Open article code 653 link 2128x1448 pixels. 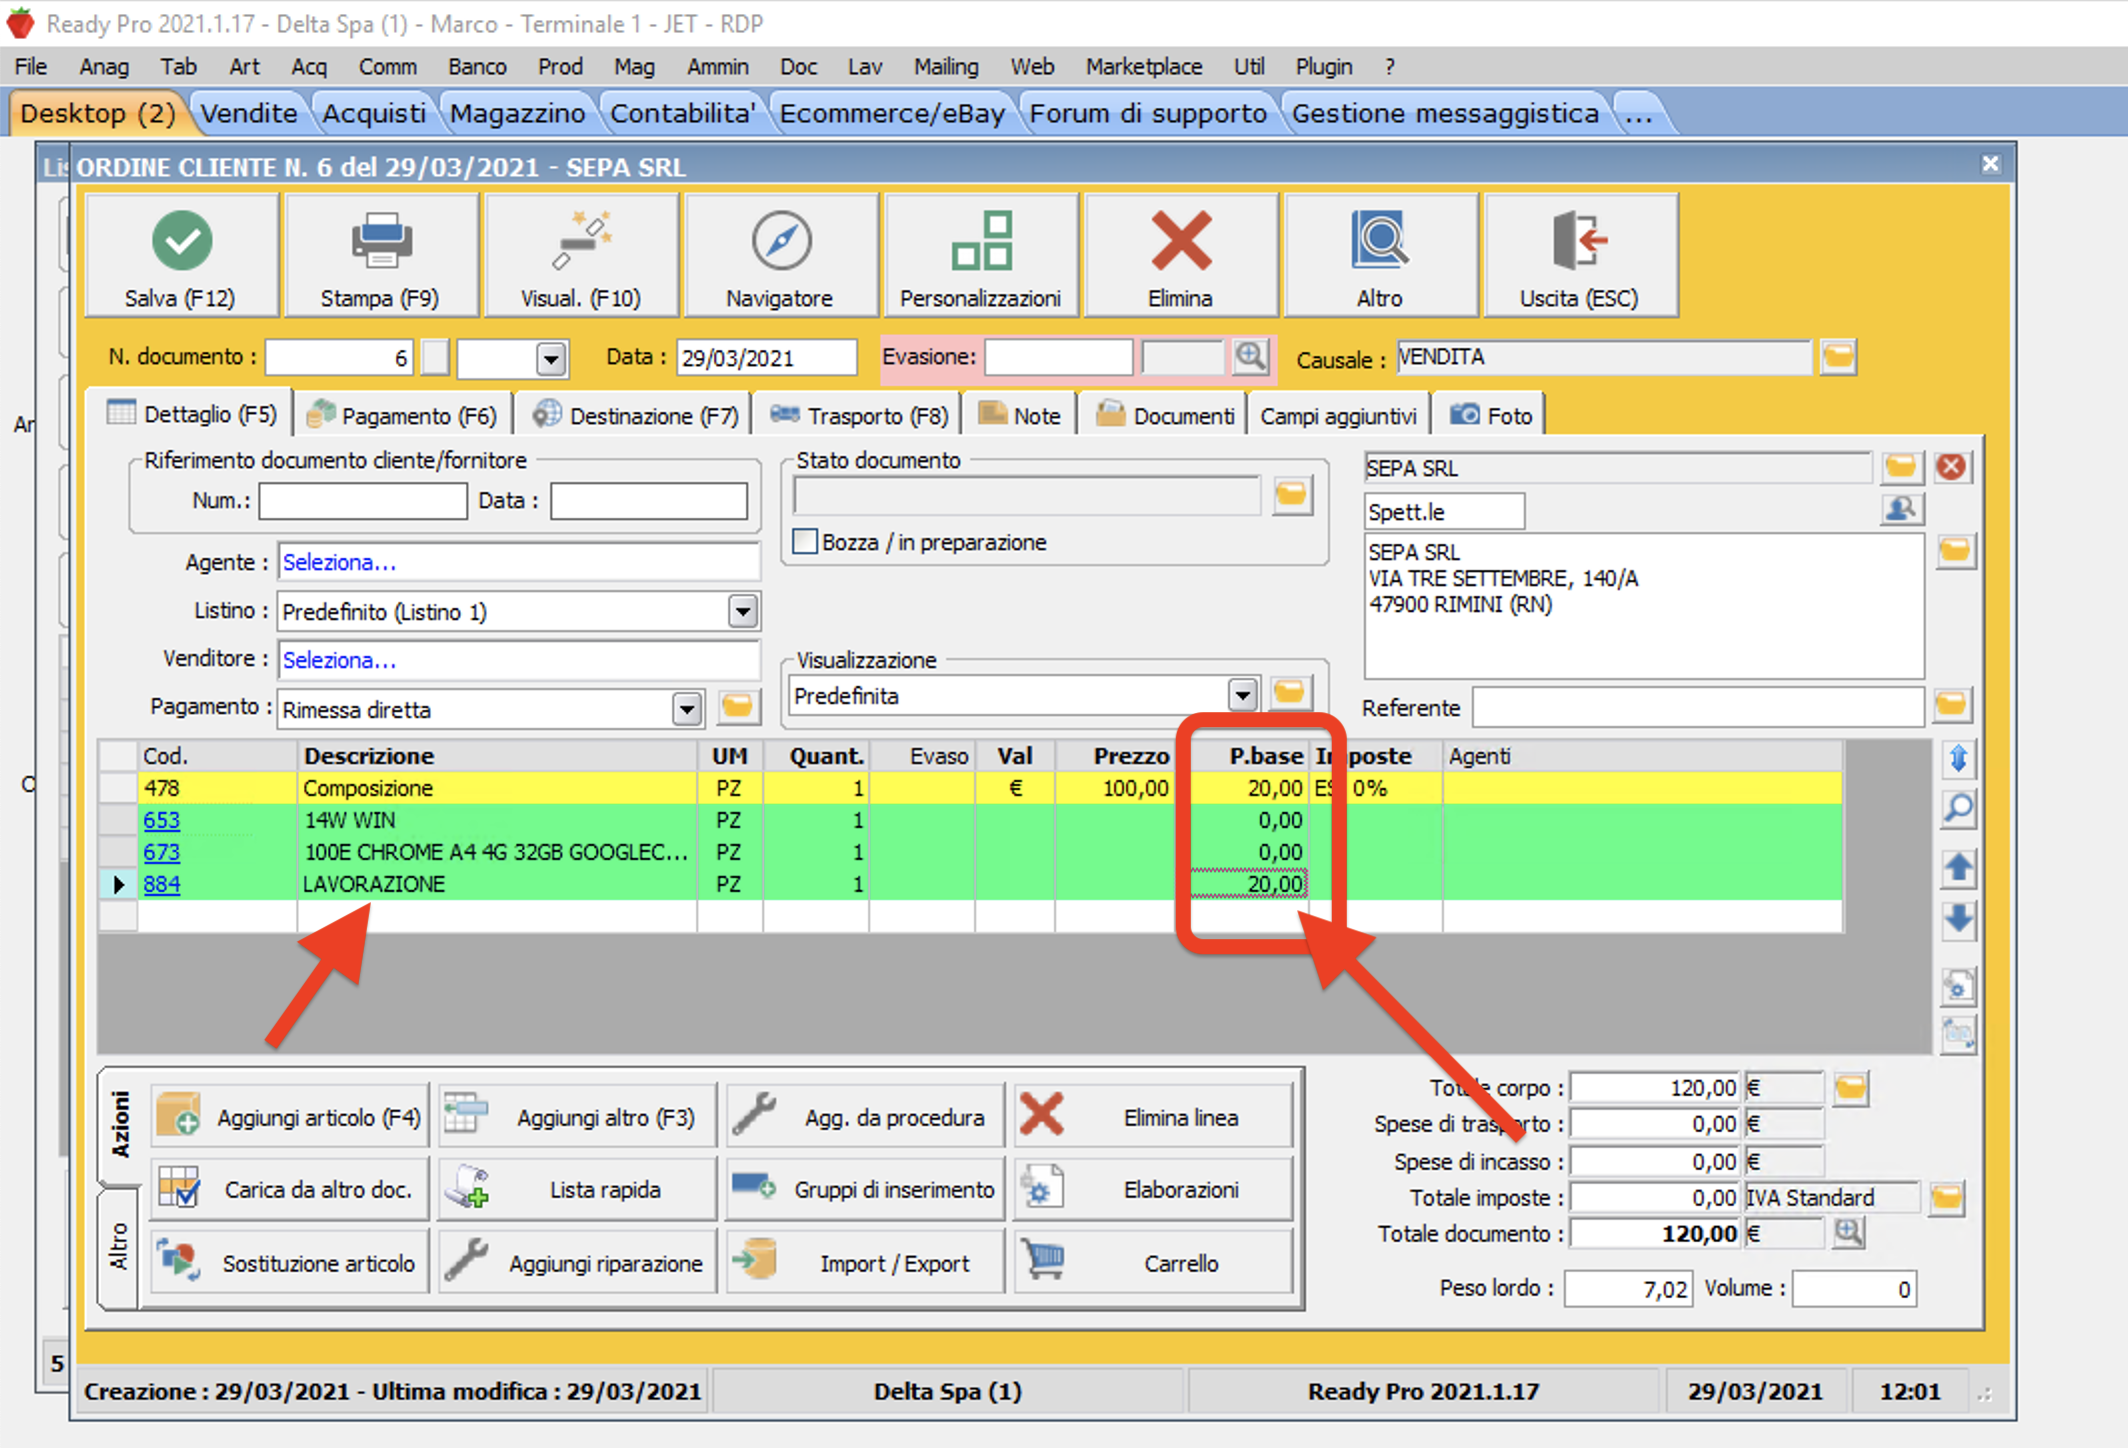(161, 820)
